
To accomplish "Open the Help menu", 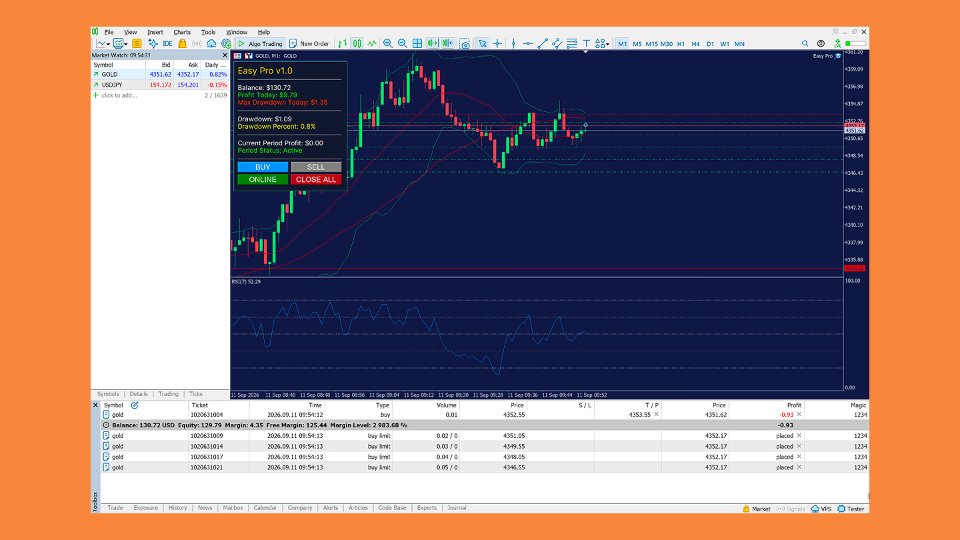I will click(263, 32).
